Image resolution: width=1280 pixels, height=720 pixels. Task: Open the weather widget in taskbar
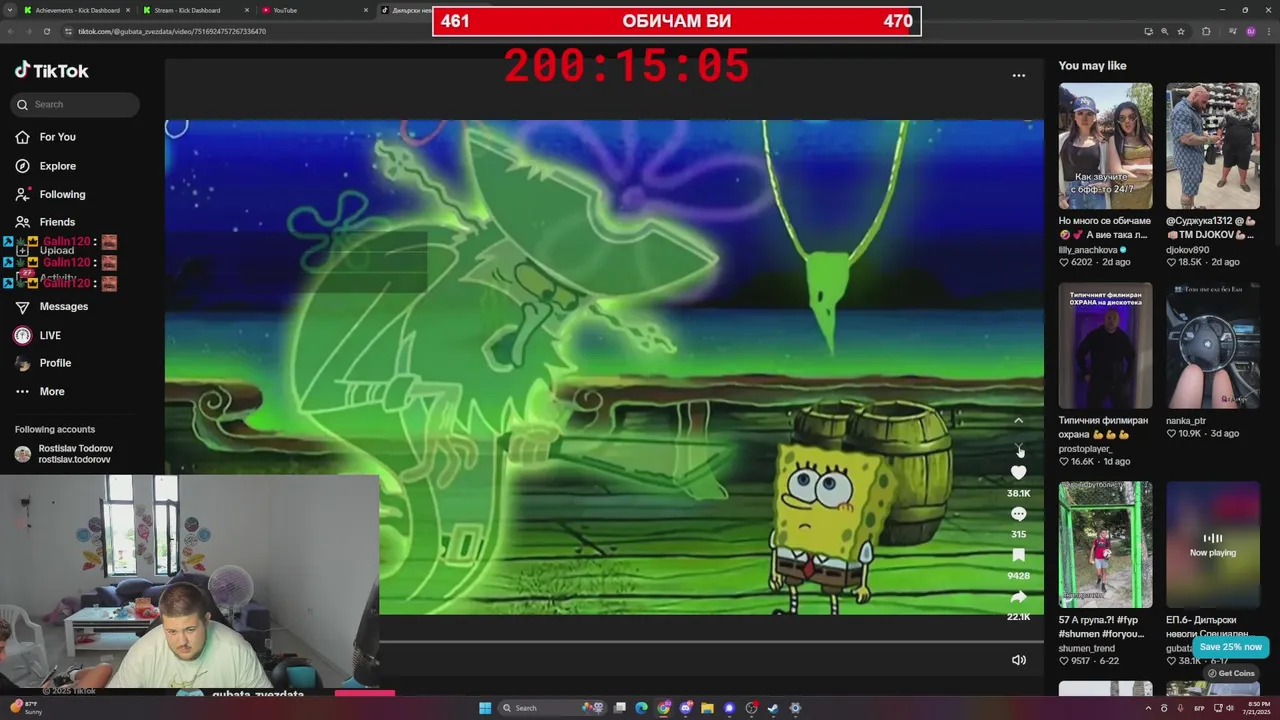pos(26,707)
